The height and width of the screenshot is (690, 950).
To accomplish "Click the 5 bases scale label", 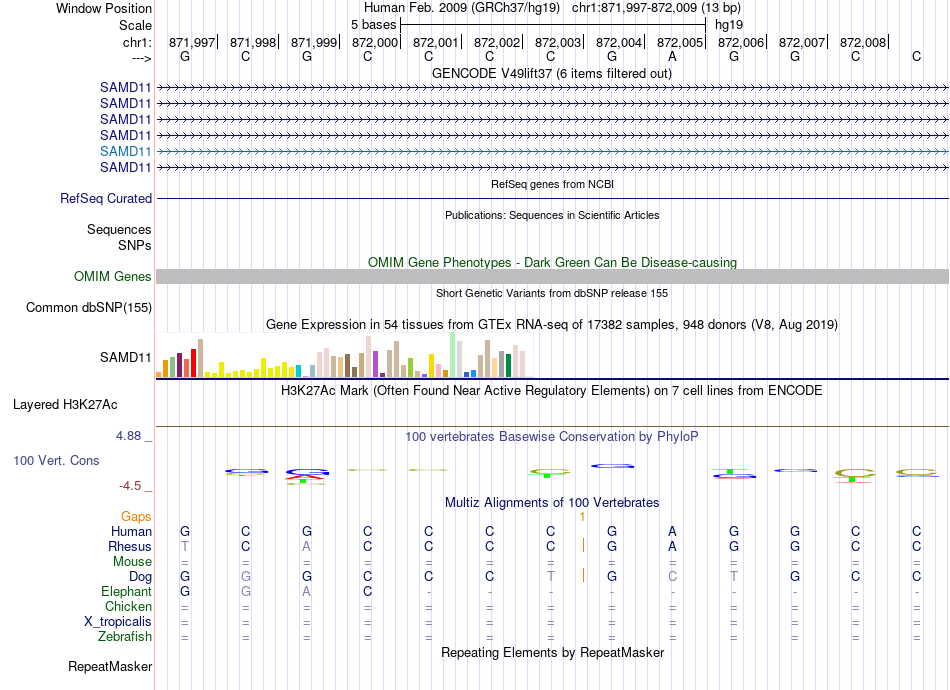I will pos(373,25).
